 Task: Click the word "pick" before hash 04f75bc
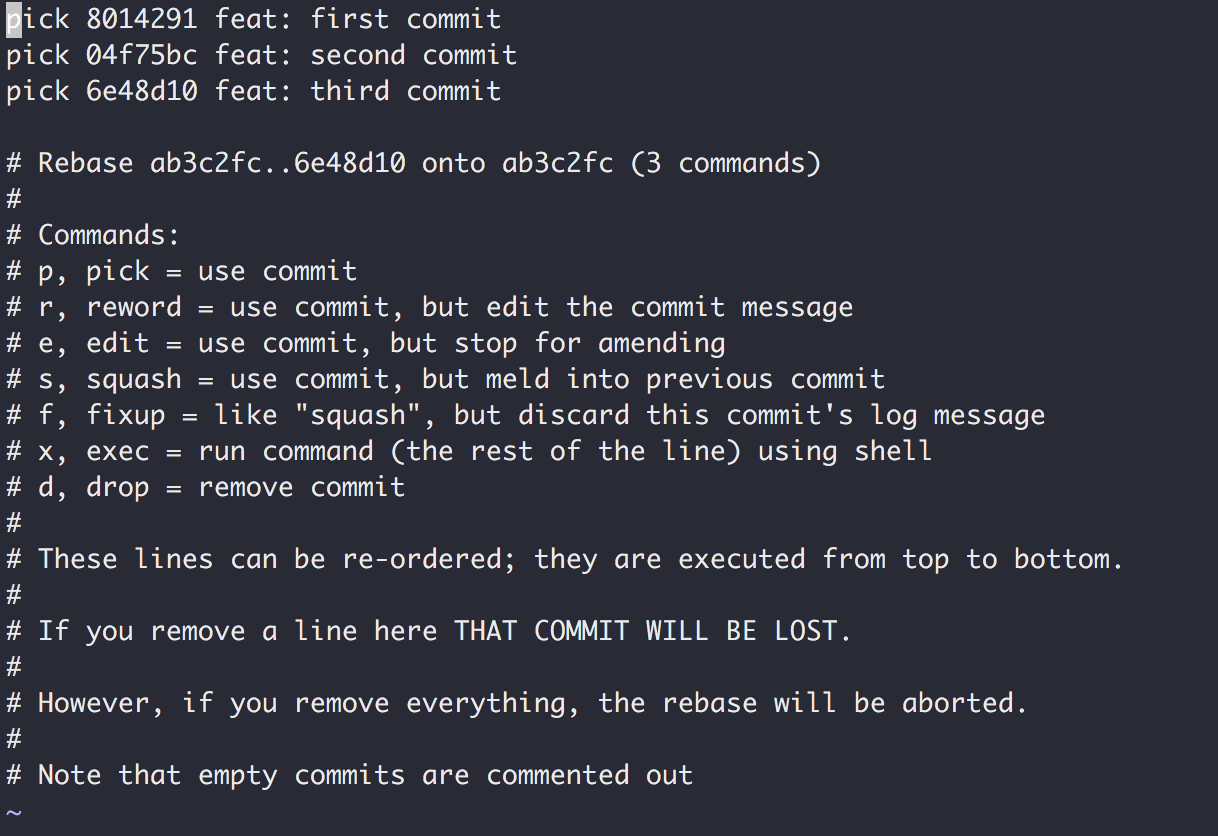38,55
